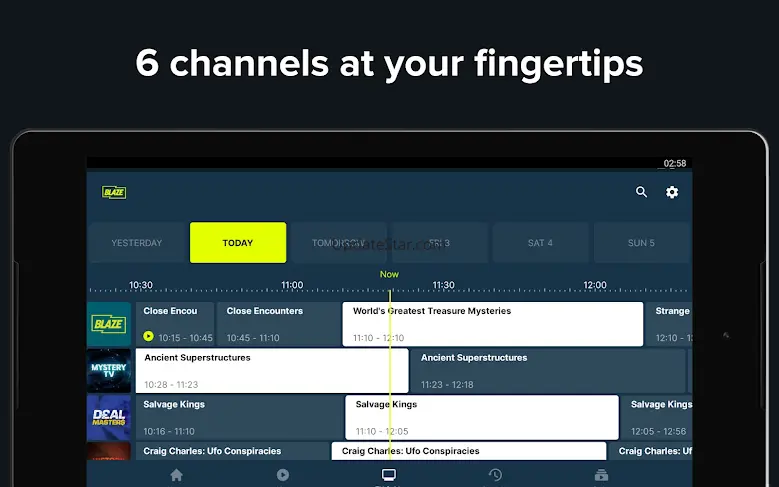Open the search magnifier icon
This screenshot has height=487, width=779.
[641, 192]
